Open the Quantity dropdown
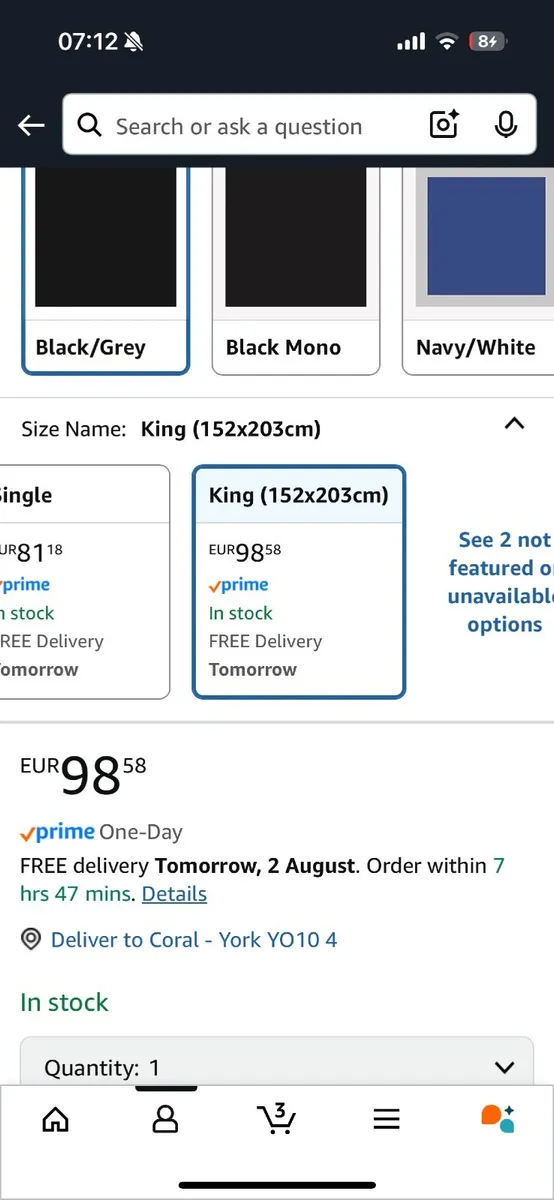 (277, 1066)
